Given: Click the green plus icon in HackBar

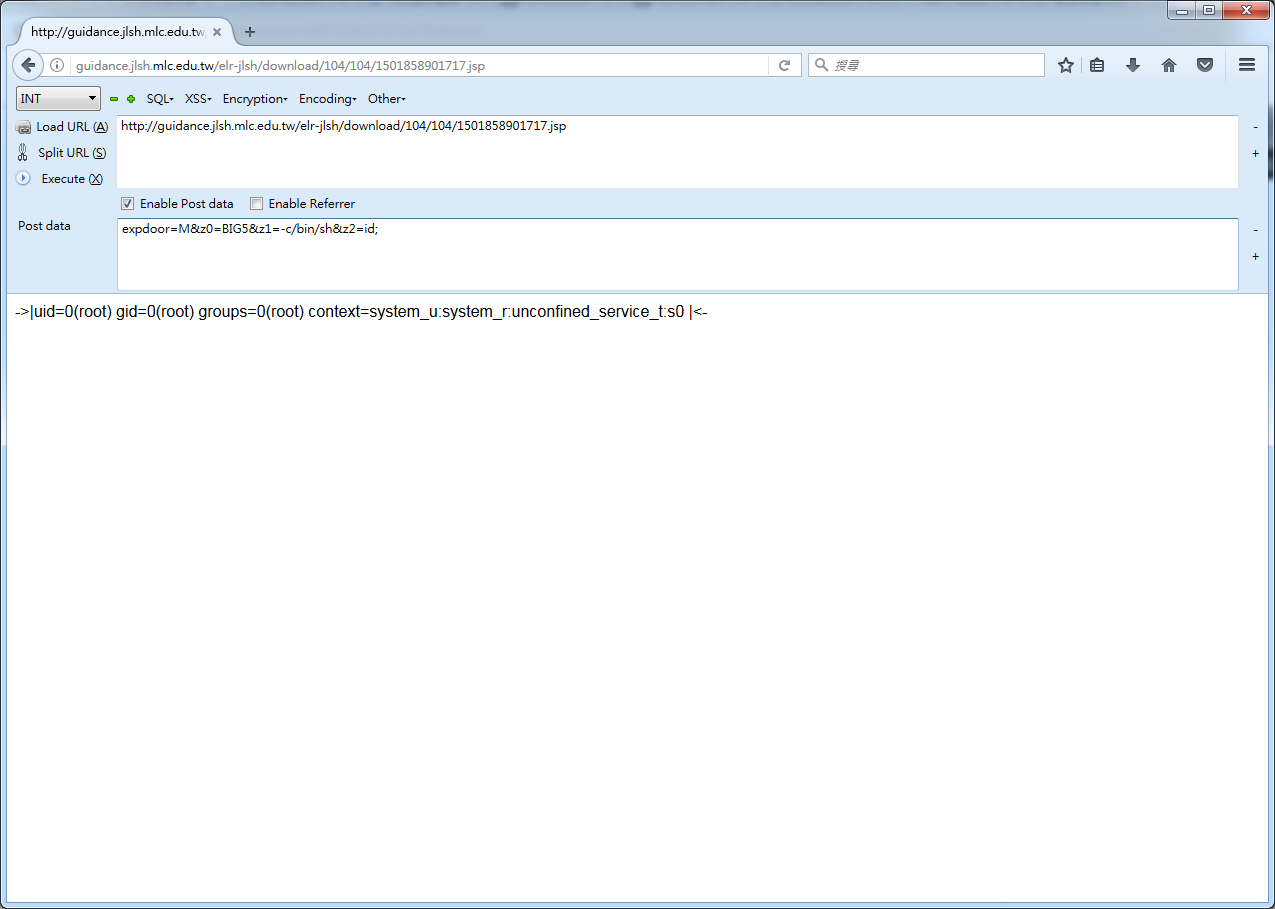Looking at the screenshot, I should point(131,99).
